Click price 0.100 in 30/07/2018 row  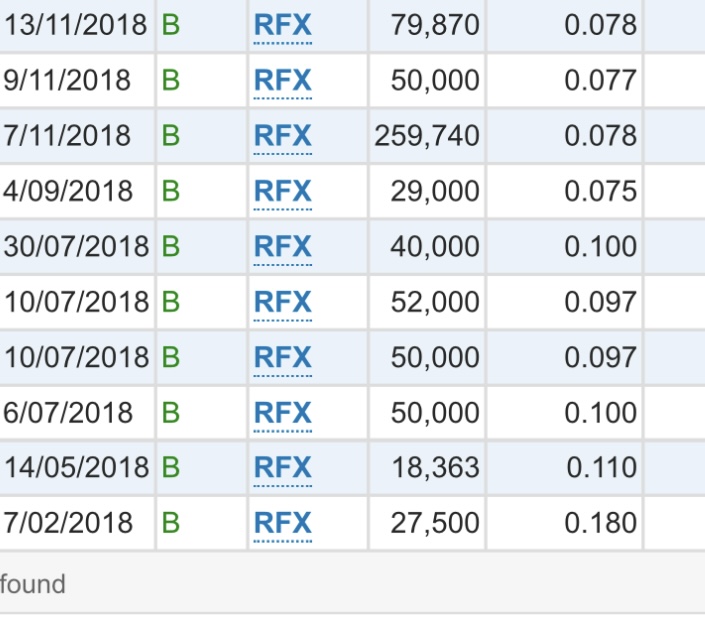(600, 247)
